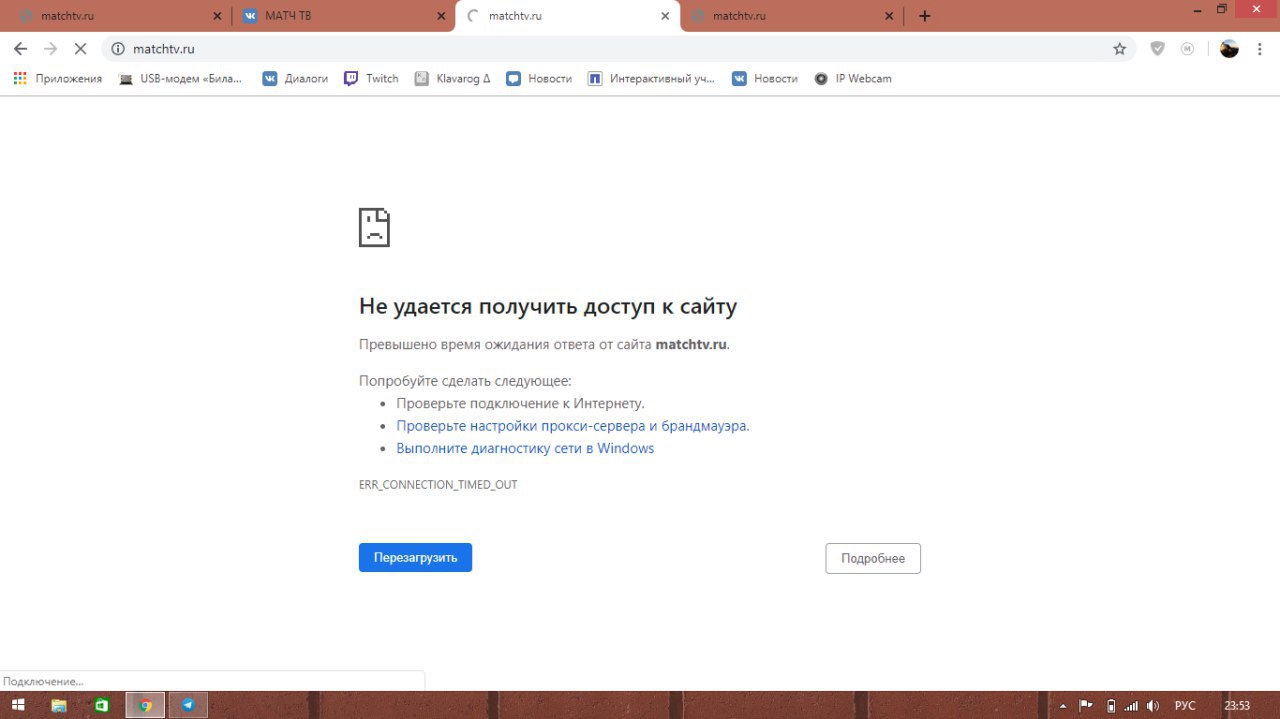Open the Приложения apps shortcut
Image resolution: width=1280 pixels, height=719 pixels.
tap(57, 78)
